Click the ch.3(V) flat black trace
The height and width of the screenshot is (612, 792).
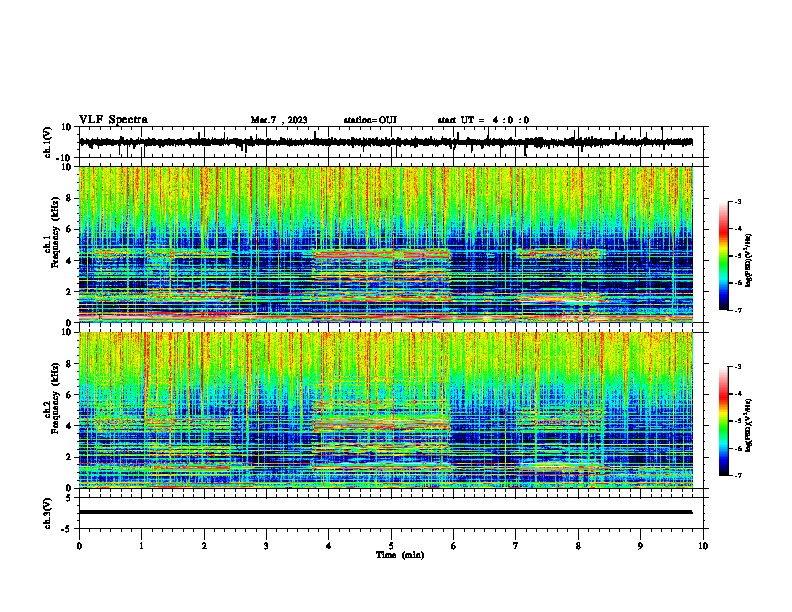[x=386, y=512]
